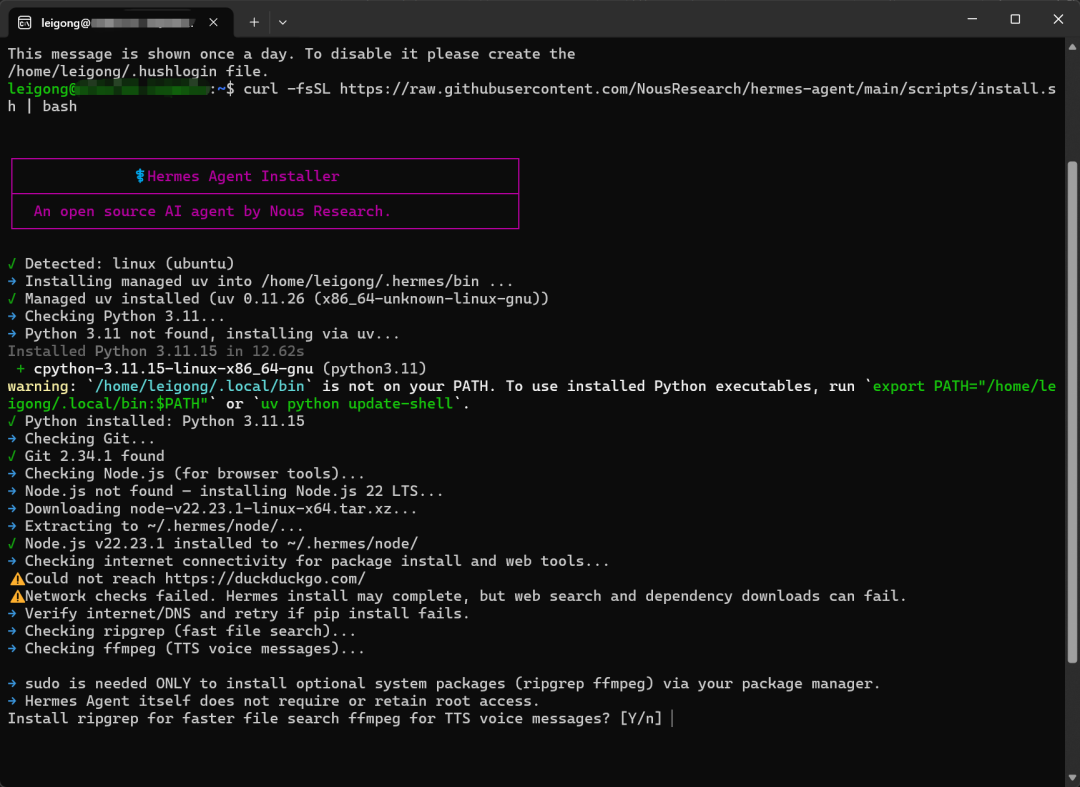Open the new tab profile dropdown
The height and width of the screenshot is (787, 1080).
point(282,22)
